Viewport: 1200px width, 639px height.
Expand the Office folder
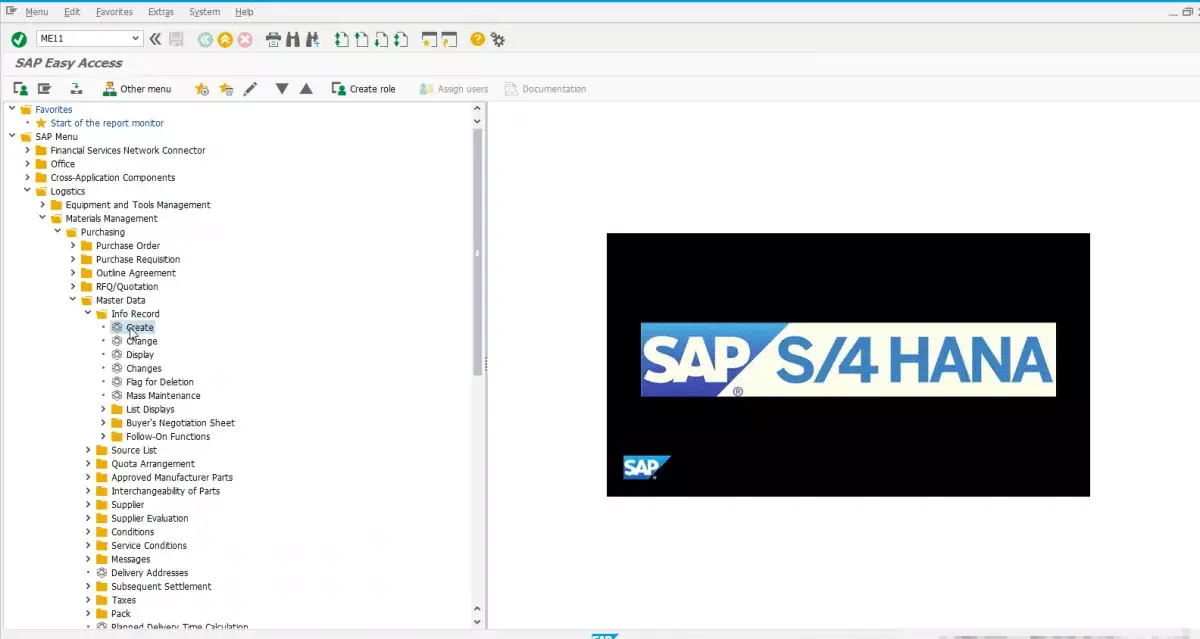click(x=28, y=164)
